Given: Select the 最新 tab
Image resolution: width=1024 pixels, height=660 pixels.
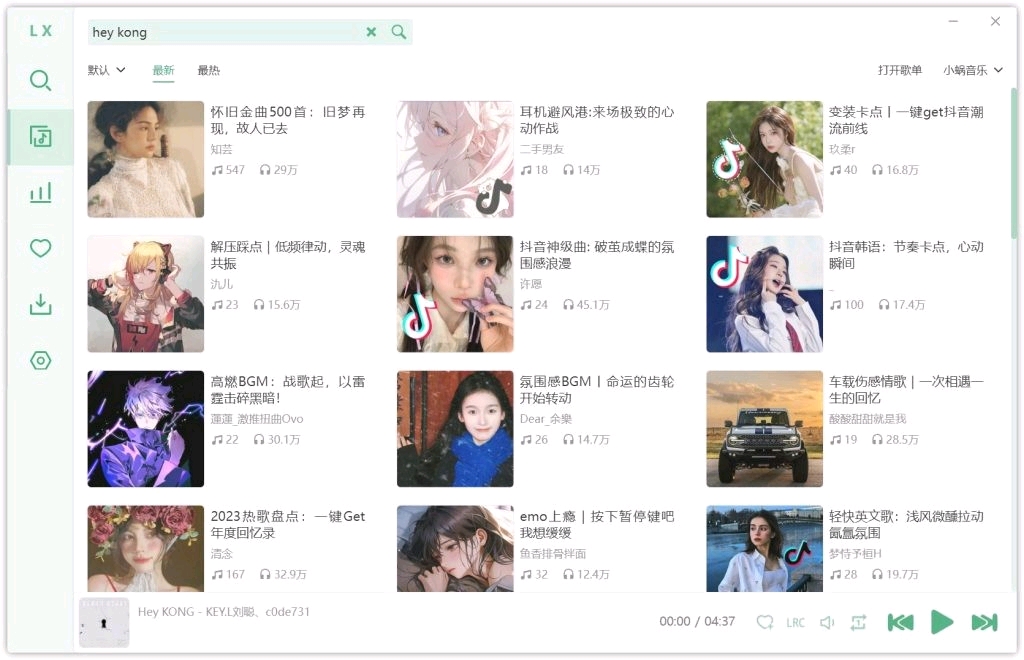Looking at the screenshot, I should click(163, 70).
